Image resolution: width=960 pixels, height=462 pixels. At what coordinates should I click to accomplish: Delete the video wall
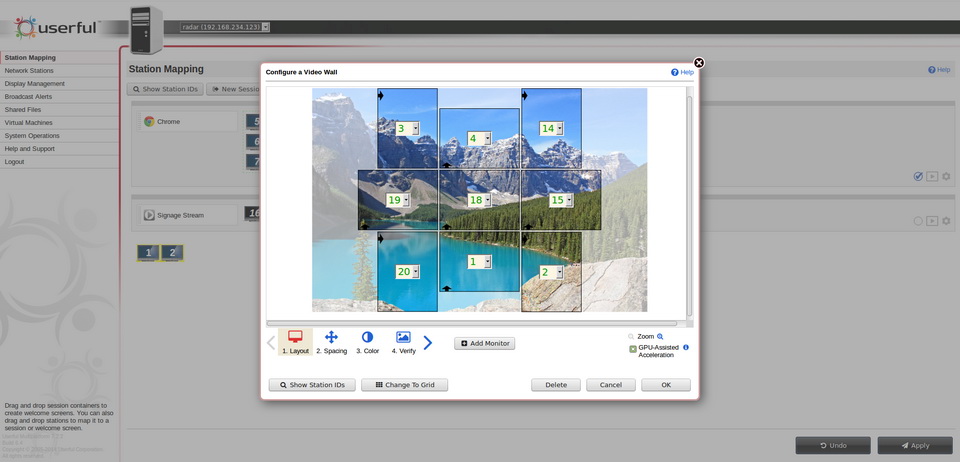pos(556,385)
